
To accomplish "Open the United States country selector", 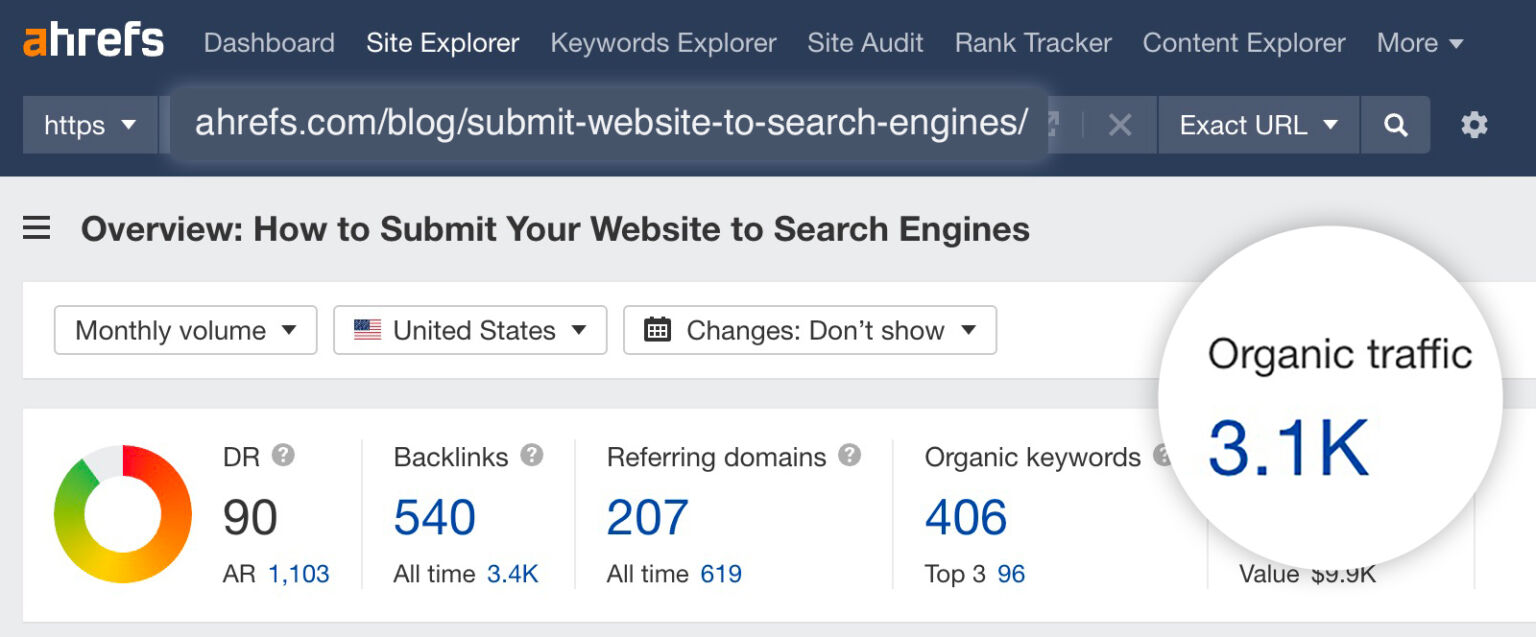I will (469, 330).
